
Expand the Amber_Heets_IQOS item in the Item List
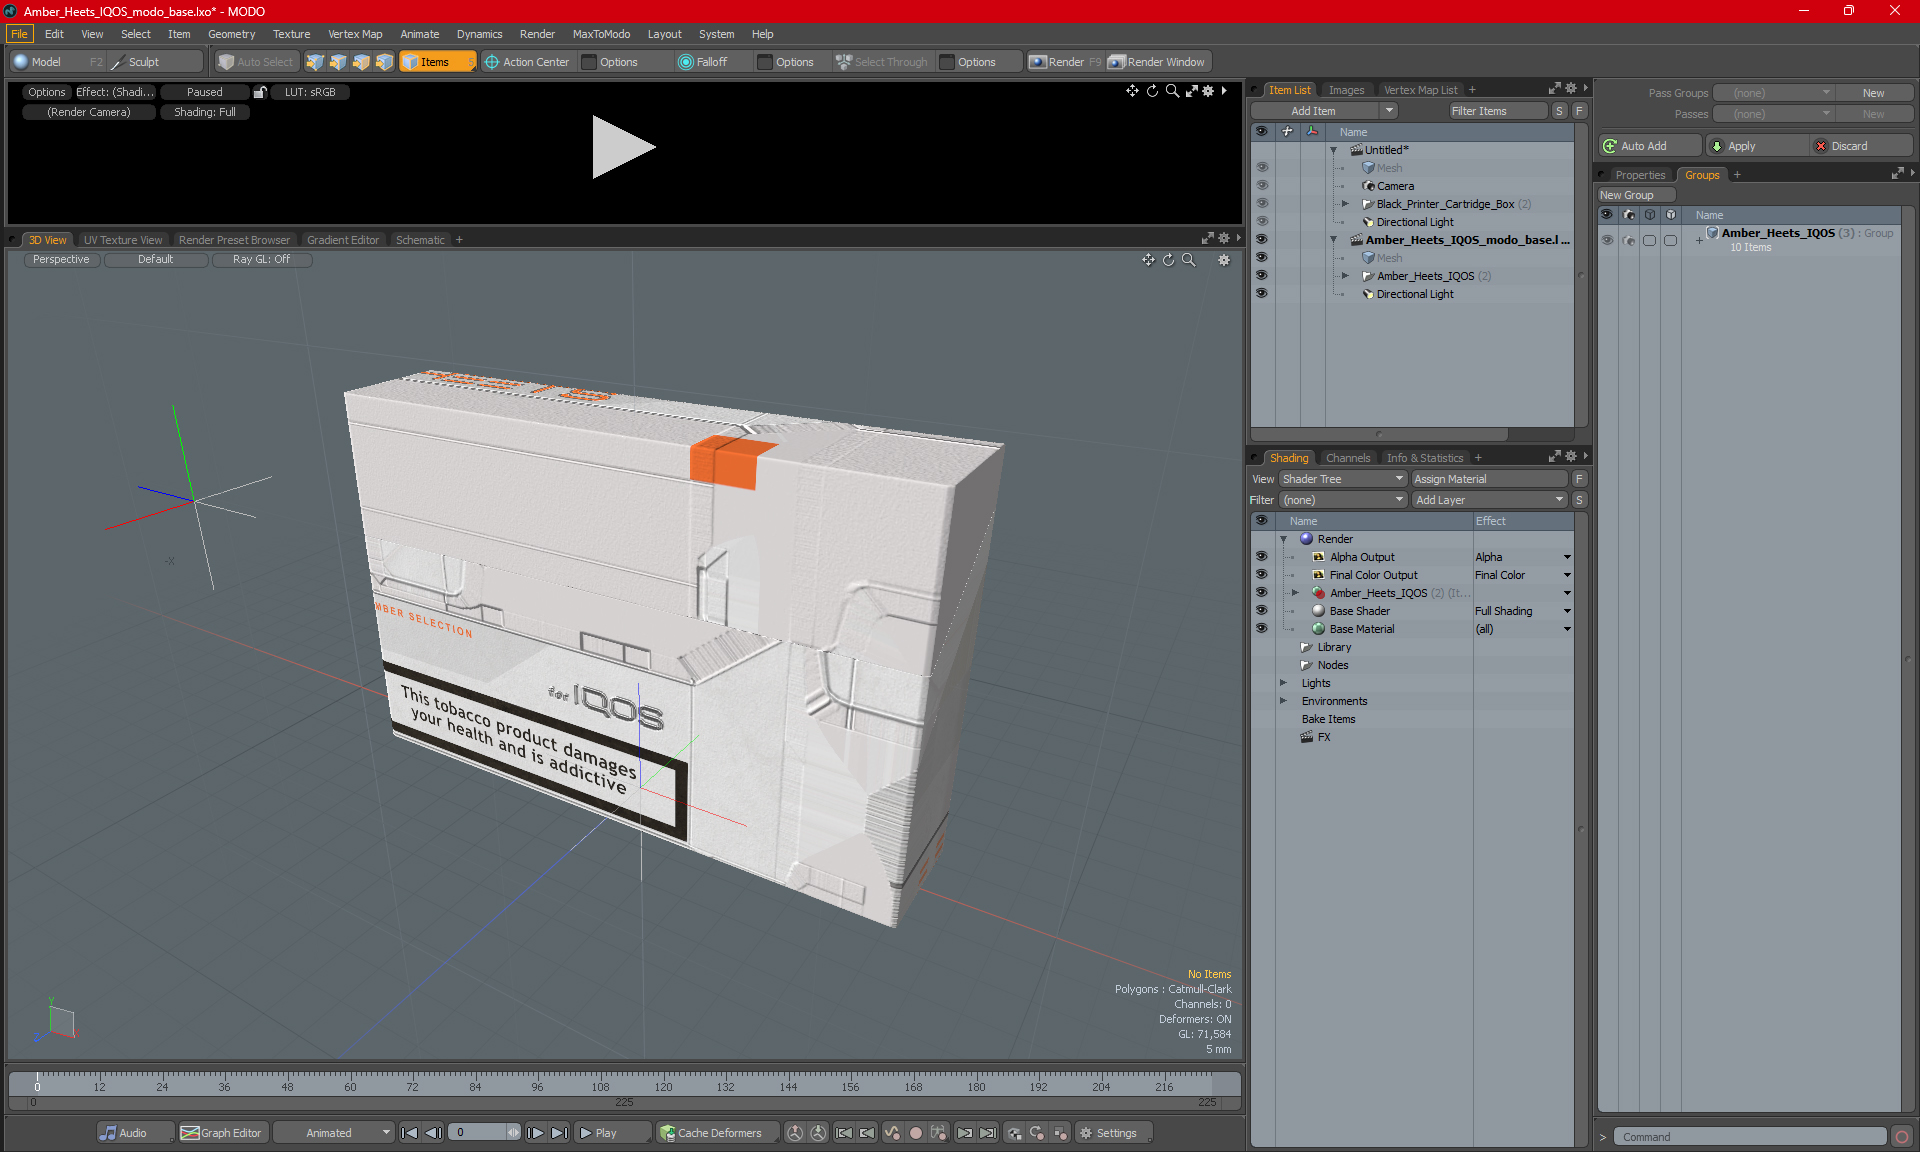(1345, 276)
